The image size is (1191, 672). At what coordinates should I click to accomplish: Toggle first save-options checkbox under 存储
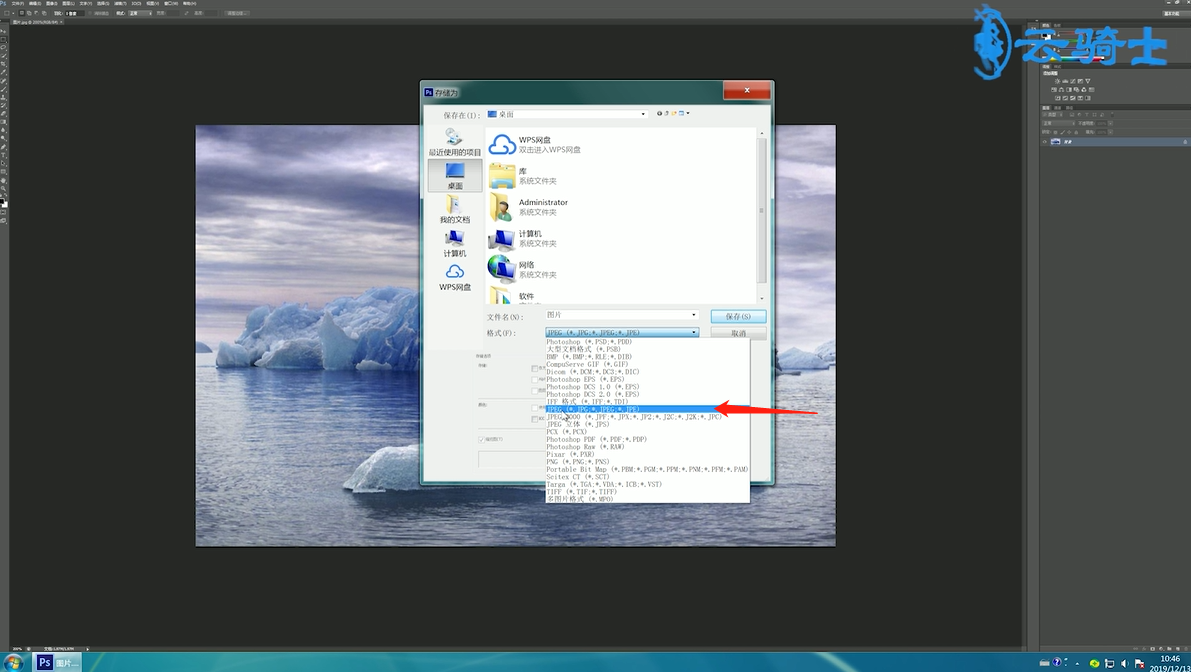[x=535, y=368]
